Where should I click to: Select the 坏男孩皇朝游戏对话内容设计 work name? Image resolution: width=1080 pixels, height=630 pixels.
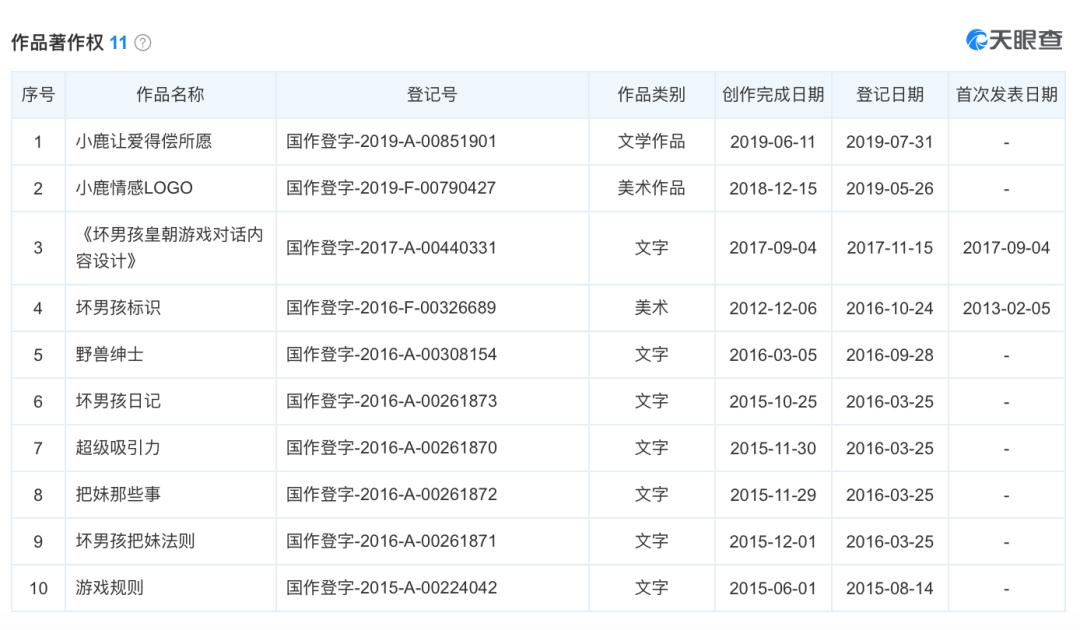coord(170,248)
